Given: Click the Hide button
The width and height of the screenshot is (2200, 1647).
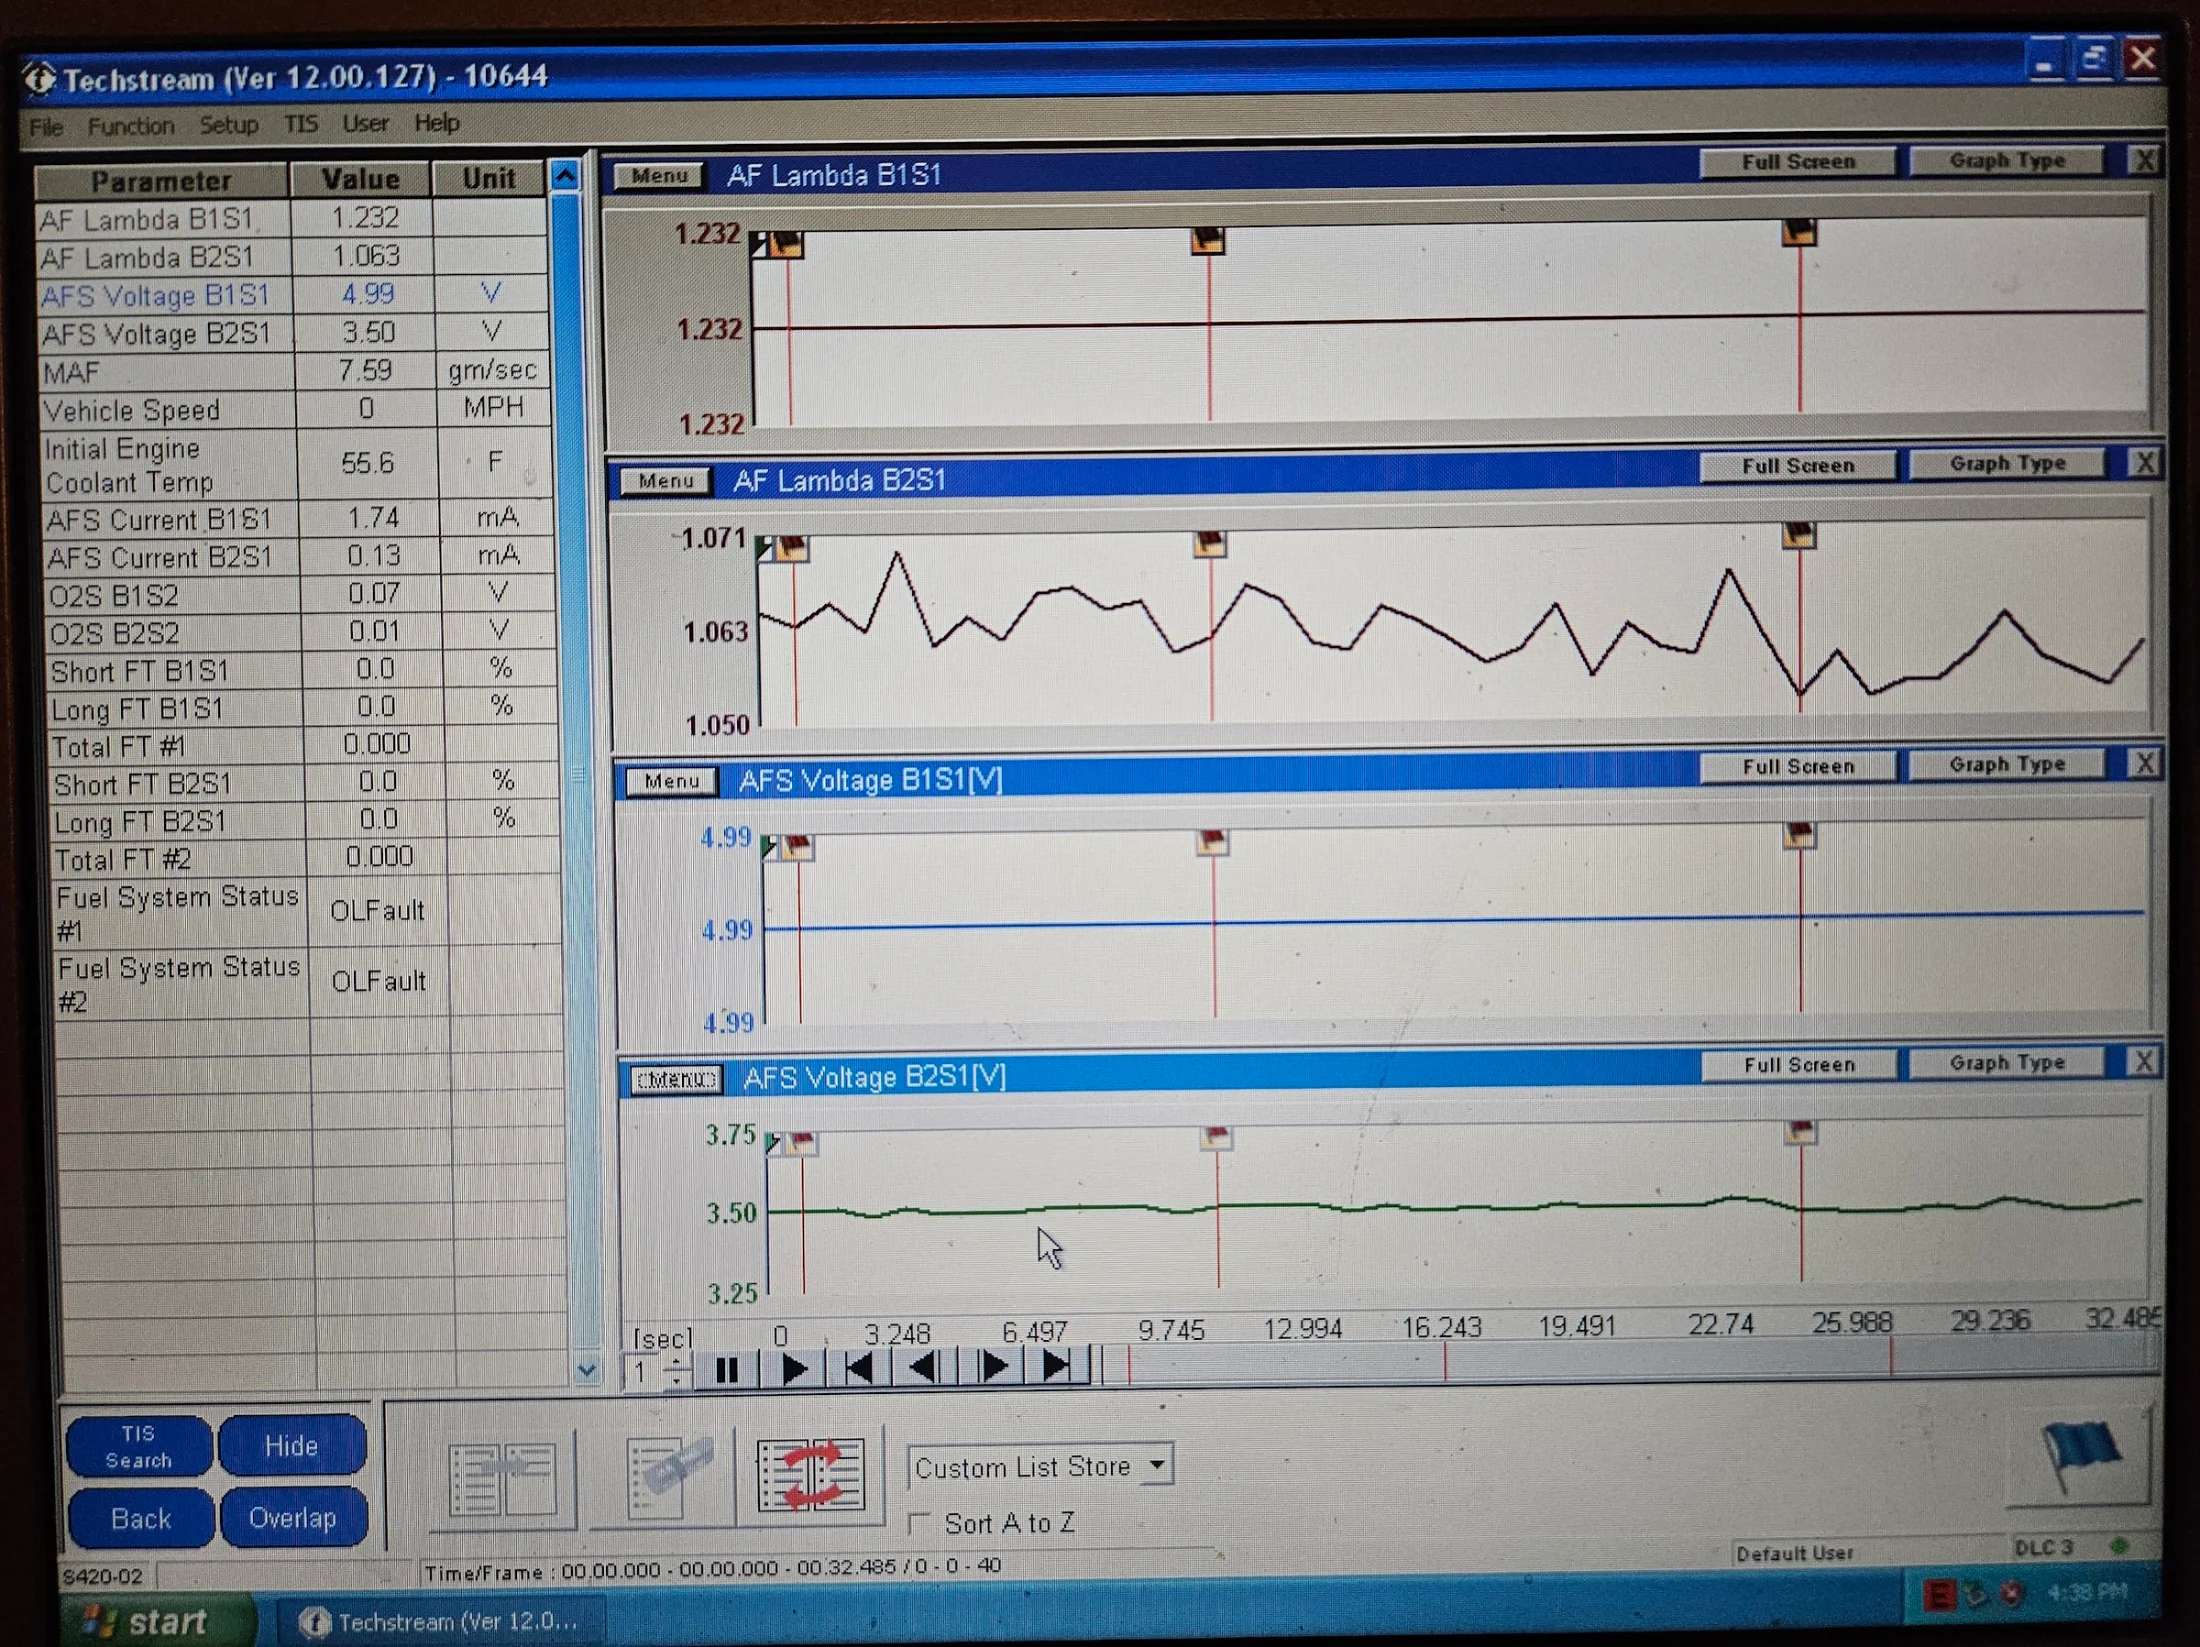Looking at the screenshot, I should coord(291,1446).
